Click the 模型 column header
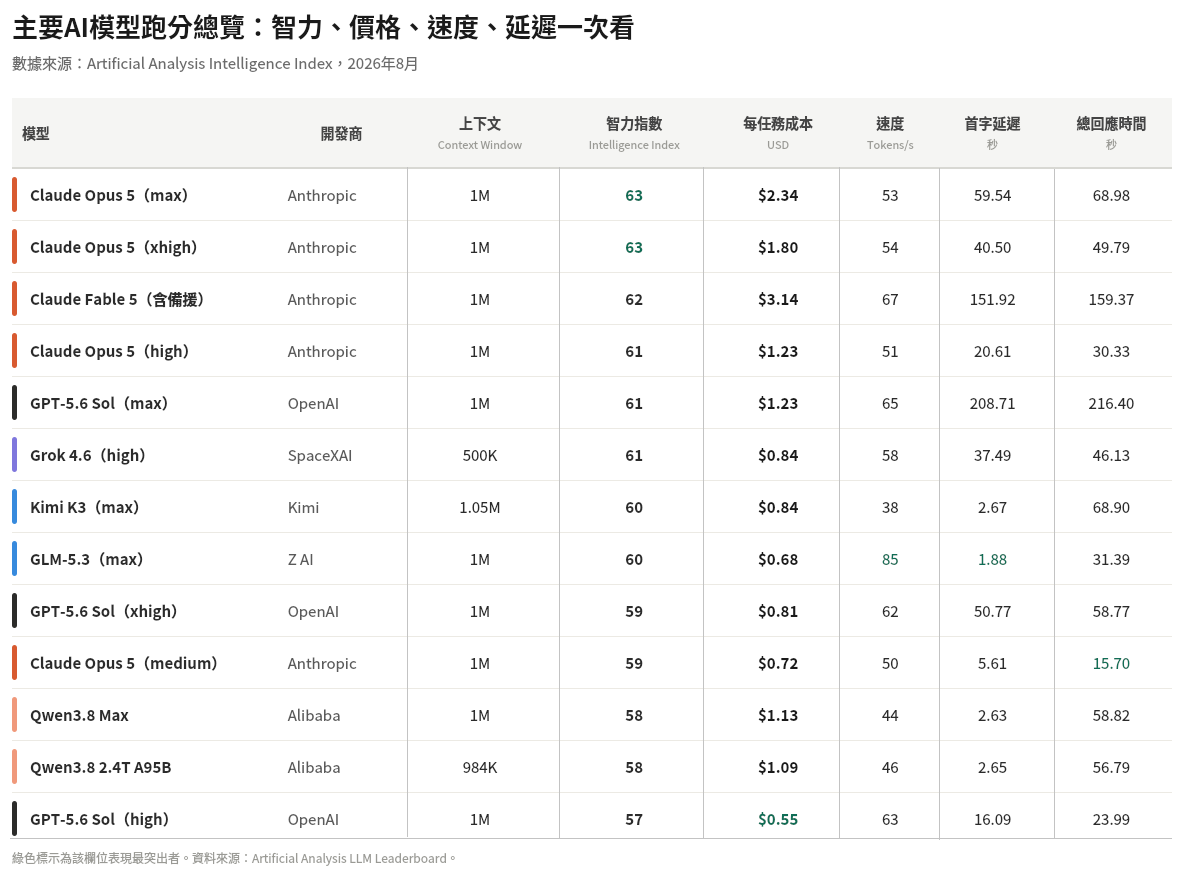The image size is (1183, 878). 35,134
